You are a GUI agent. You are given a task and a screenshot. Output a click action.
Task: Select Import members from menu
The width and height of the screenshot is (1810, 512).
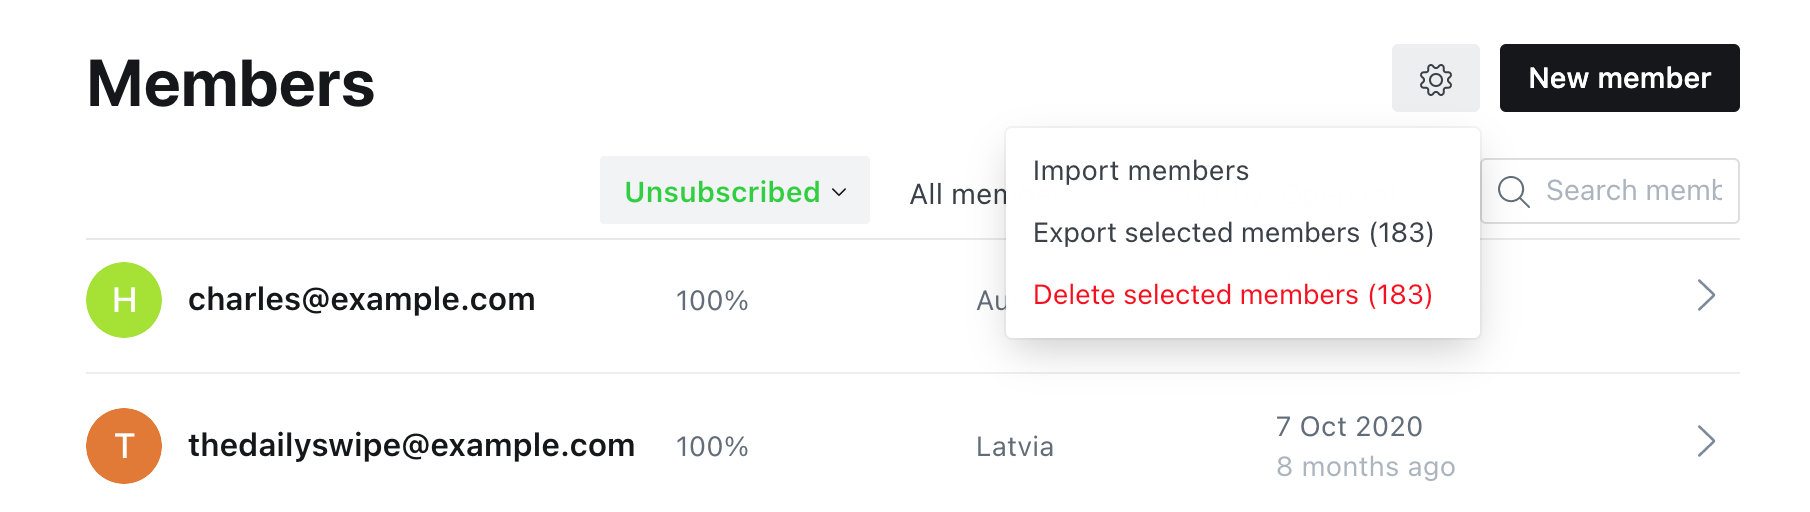(1141, 171)
